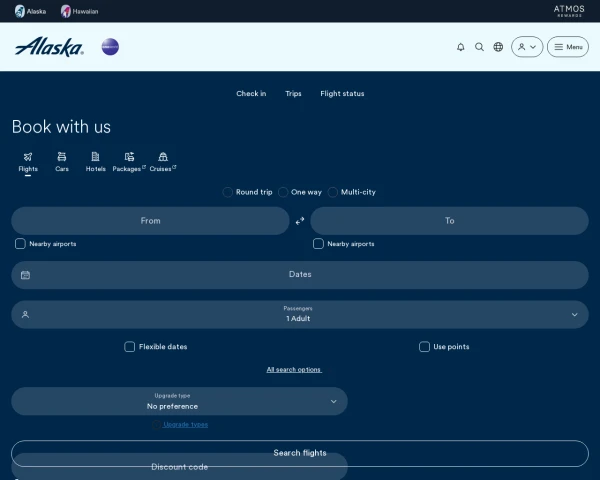Click the globe language icon
Screen dimensions: 600x480
click(x=498, y=47)
